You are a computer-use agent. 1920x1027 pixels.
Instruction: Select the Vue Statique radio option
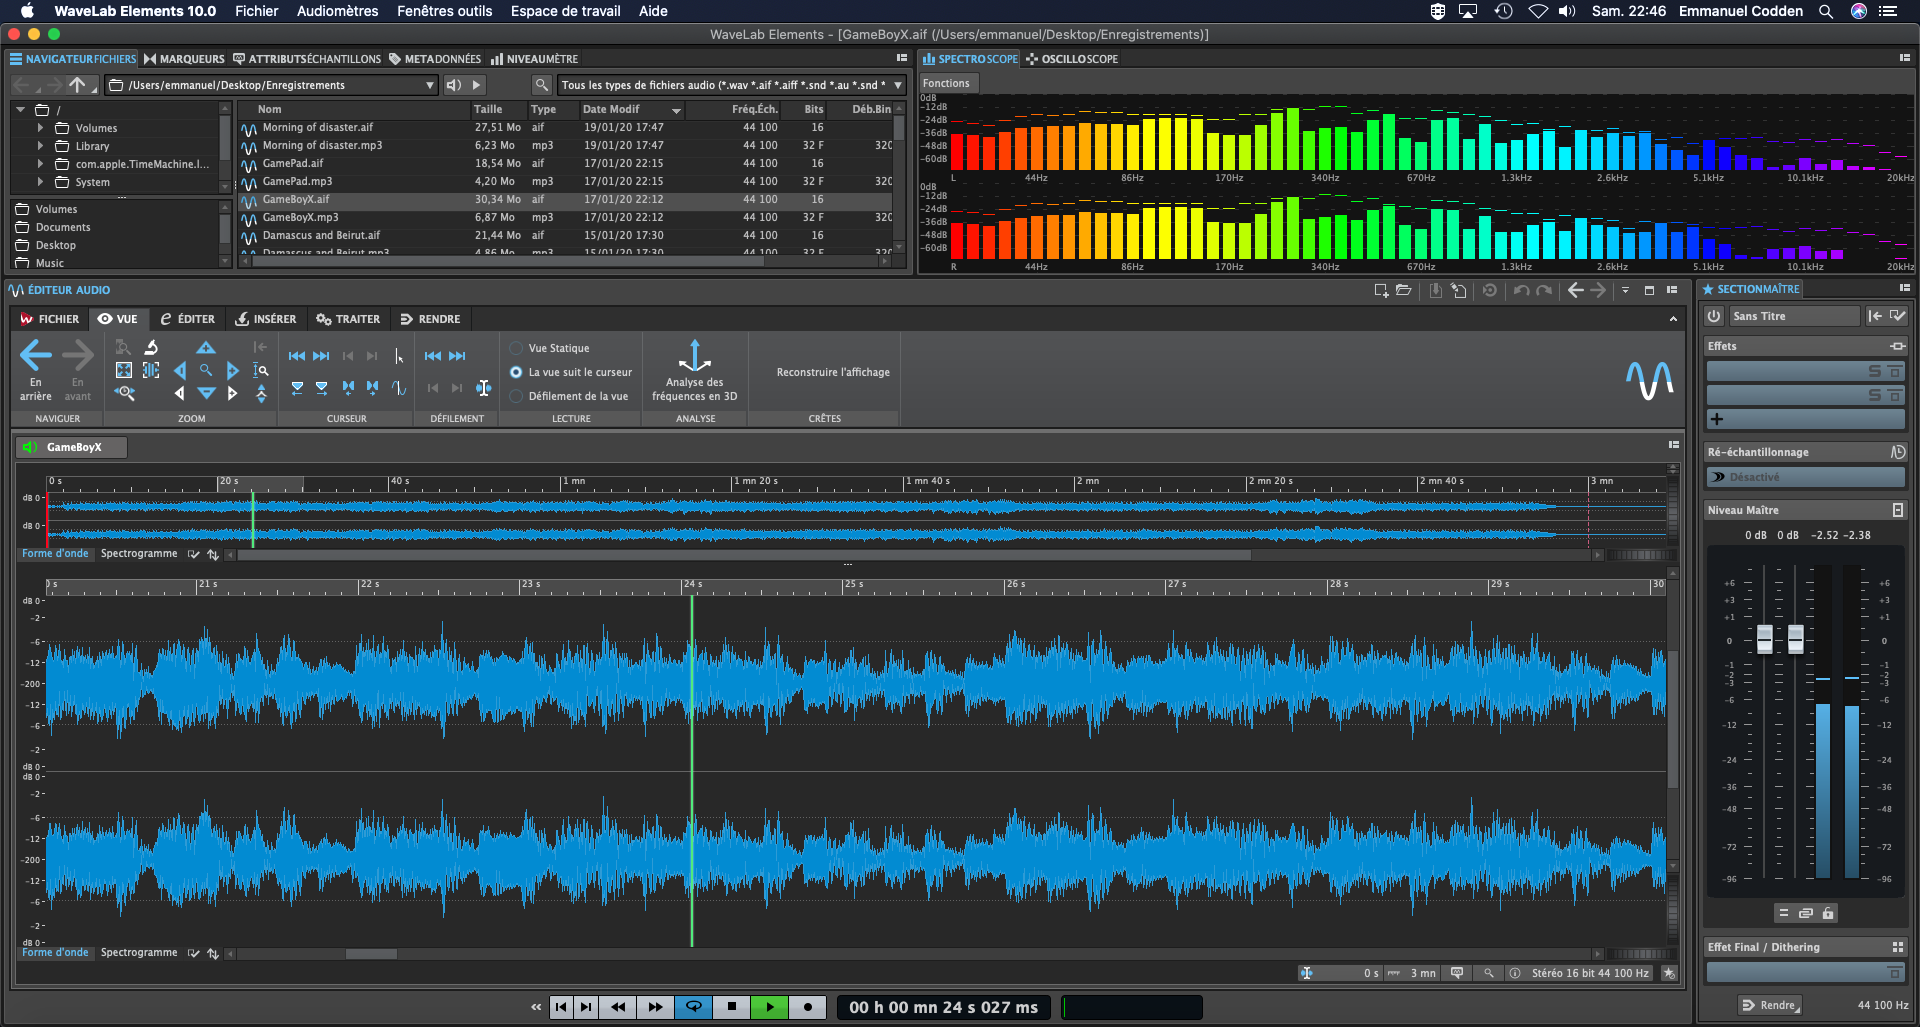517,348
